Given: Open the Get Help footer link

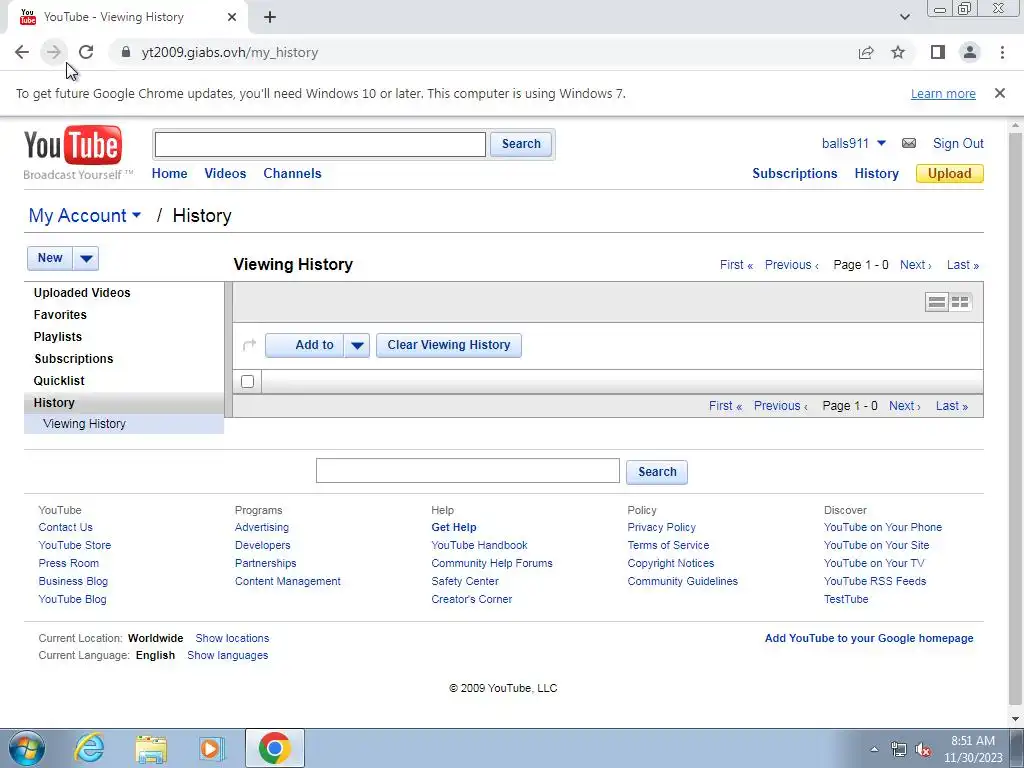Looking at the screenshot, I should 453,527.
